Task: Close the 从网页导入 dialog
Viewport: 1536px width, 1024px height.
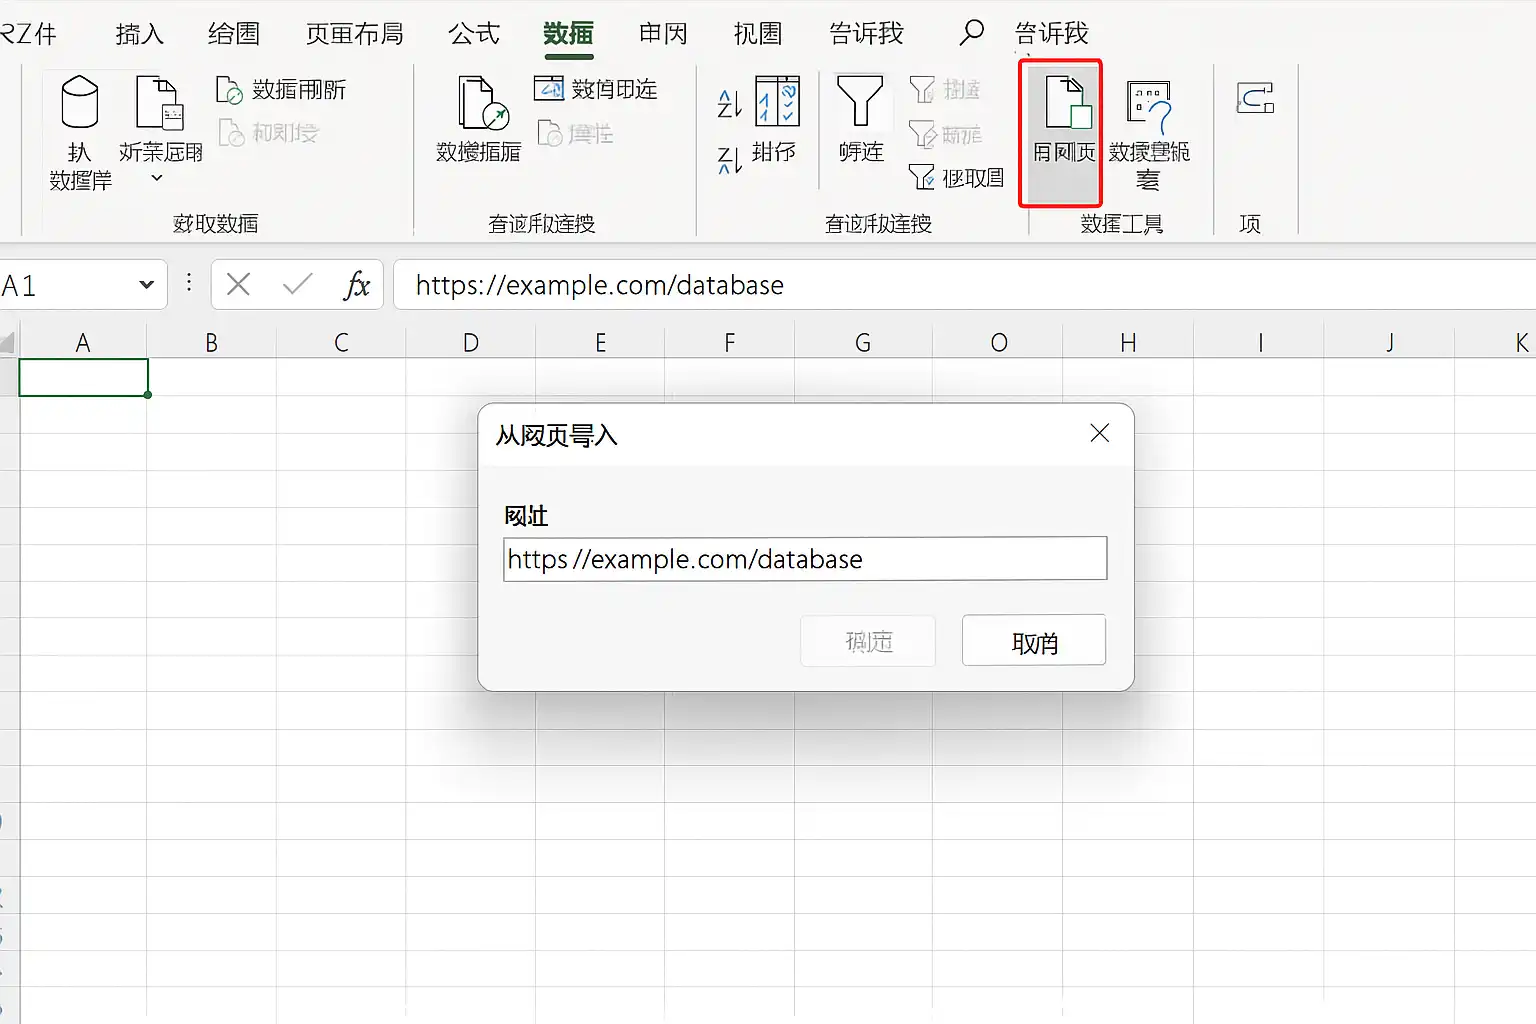Action: pyautogui.click(x=1100, y=433)
